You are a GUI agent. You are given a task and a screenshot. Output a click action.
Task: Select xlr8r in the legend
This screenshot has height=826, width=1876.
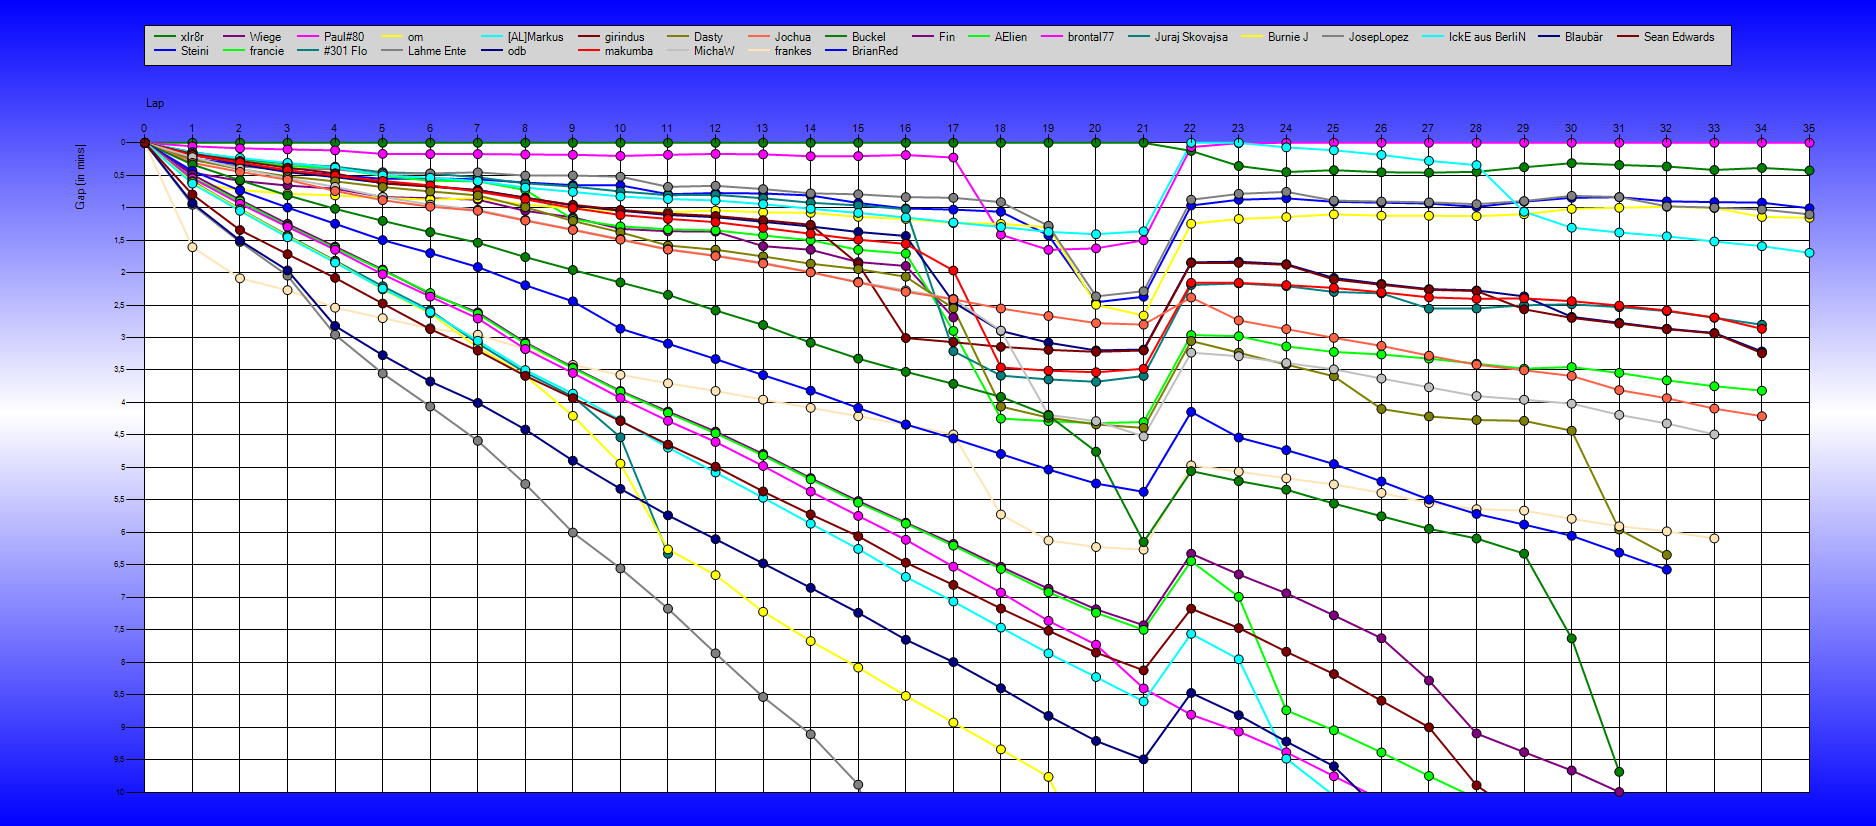[x=192, y=37]
